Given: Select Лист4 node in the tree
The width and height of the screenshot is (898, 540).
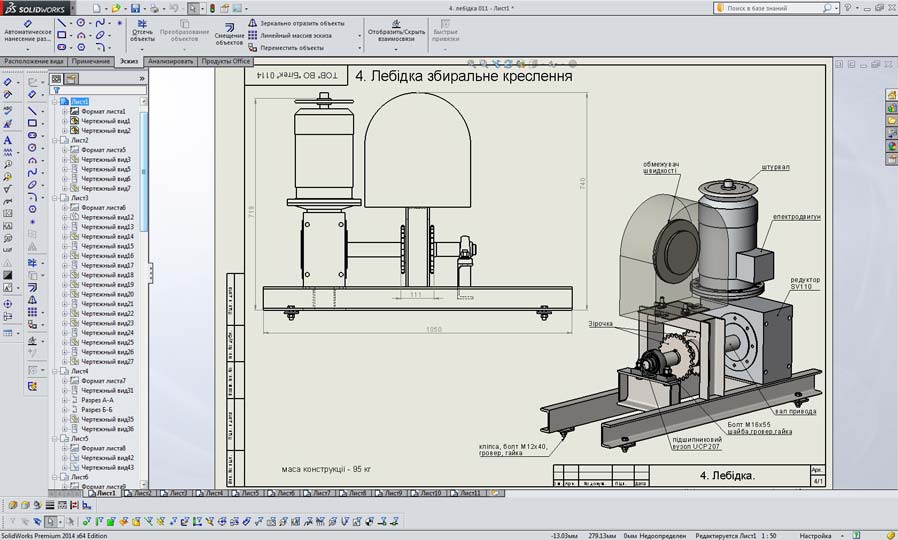Looking at the screenshot, I should 79,371.
